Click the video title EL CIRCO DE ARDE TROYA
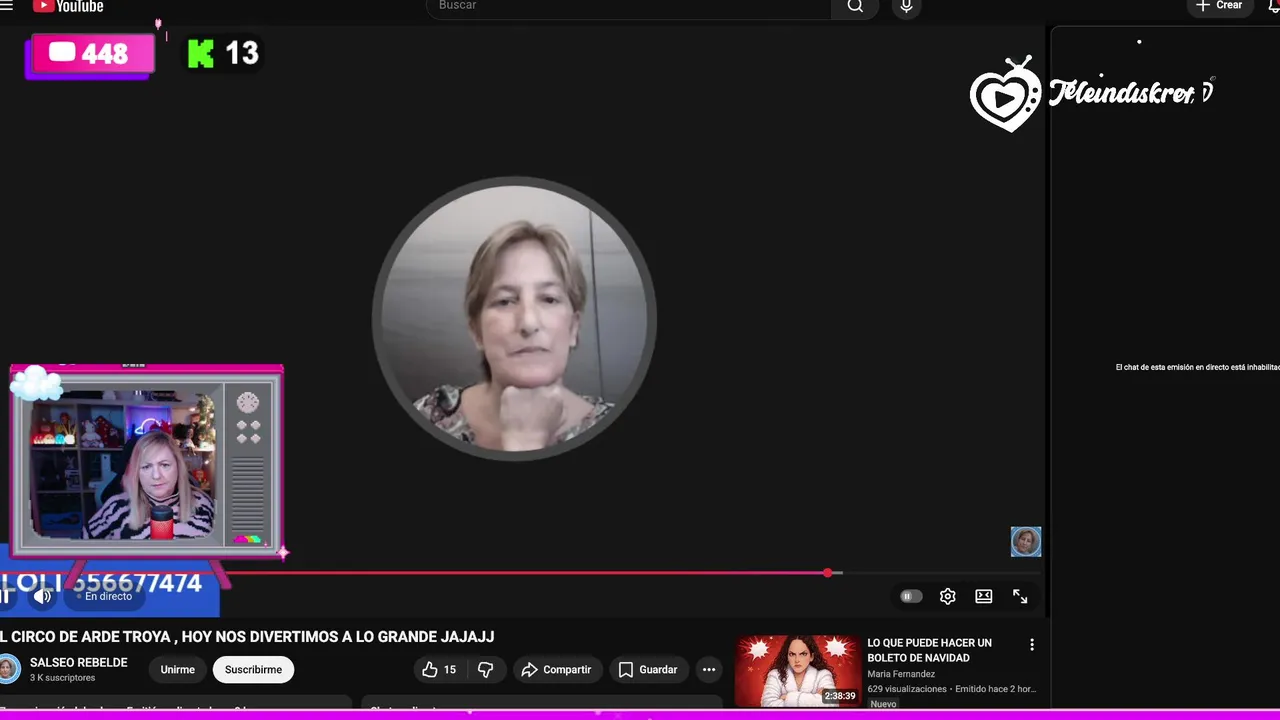The width and height of the screenshot is (1280, 720). pos(247,637)
